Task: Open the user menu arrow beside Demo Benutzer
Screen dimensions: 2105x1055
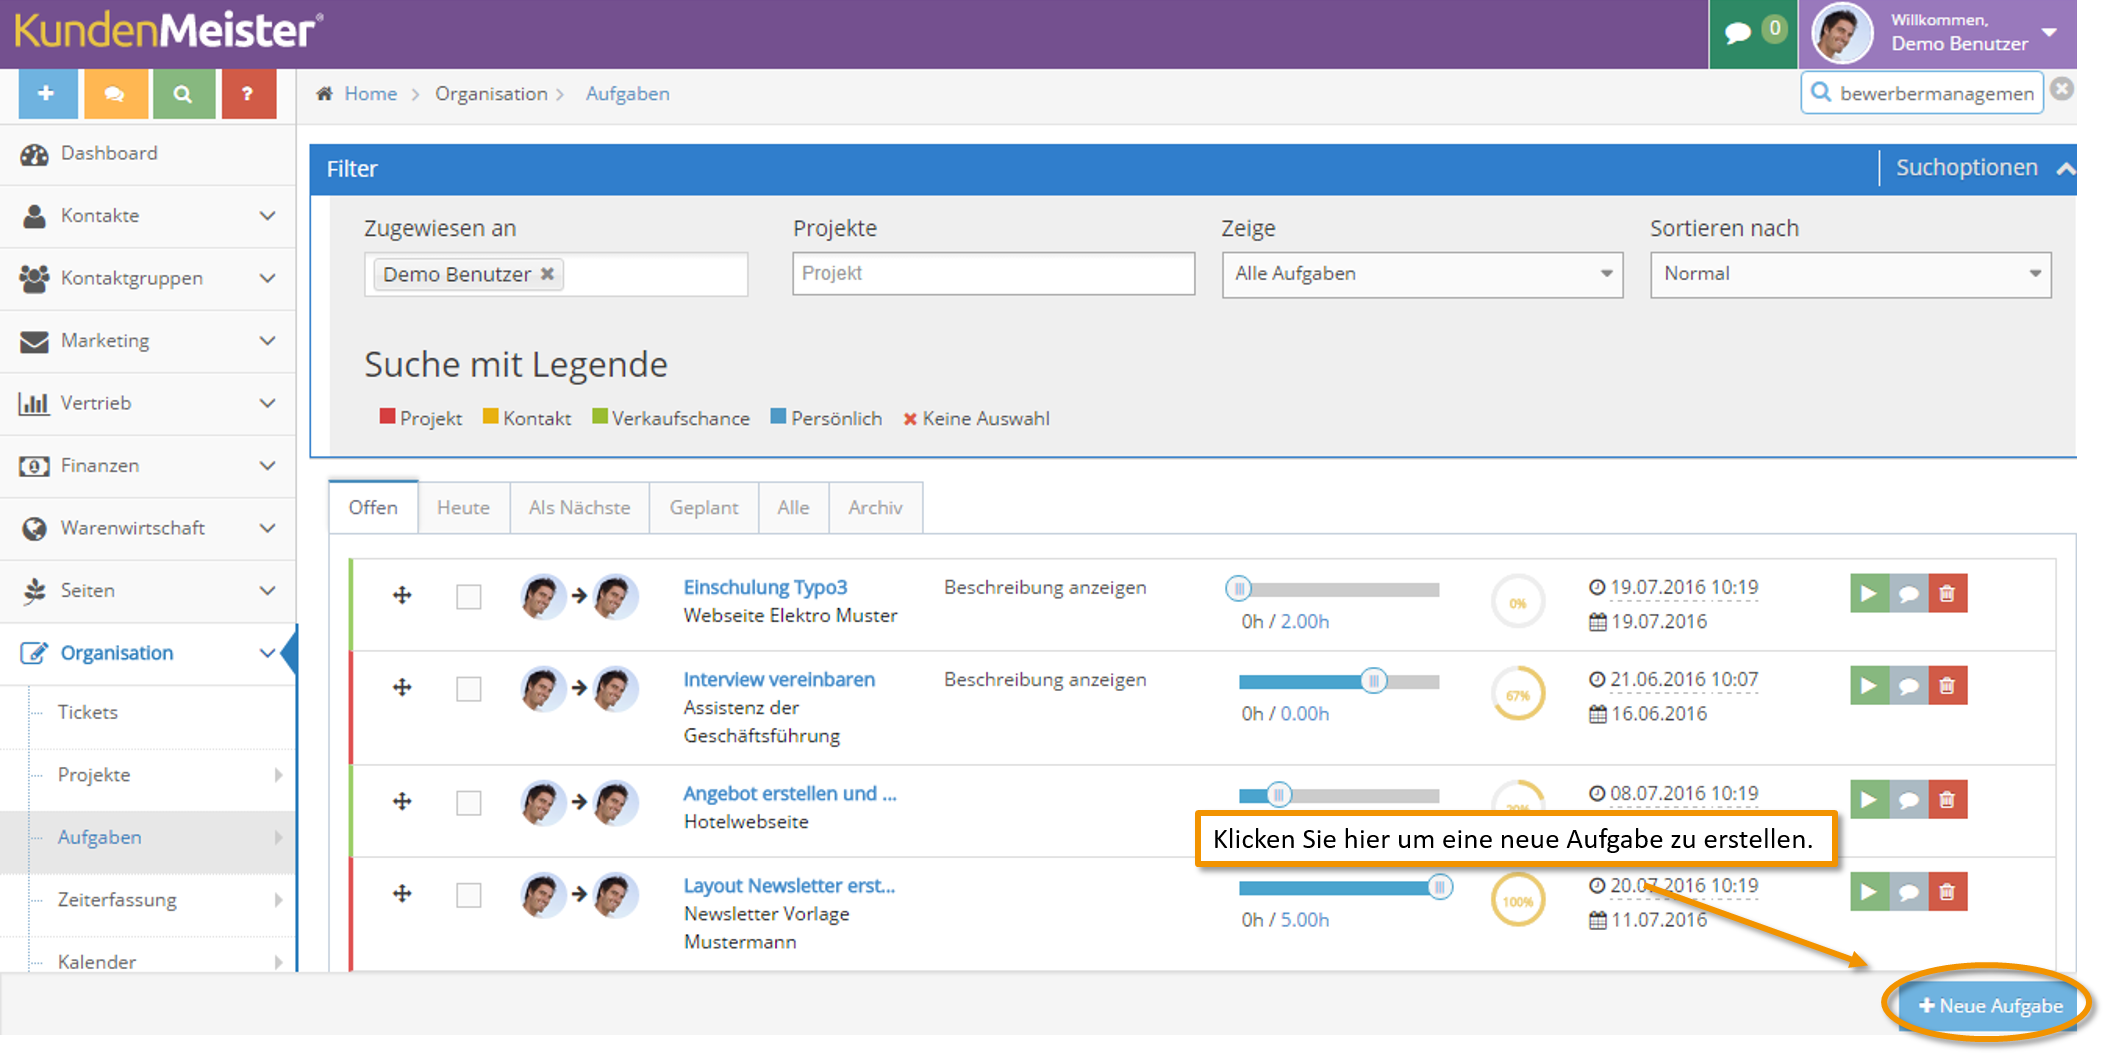Action: [2049, 32]
